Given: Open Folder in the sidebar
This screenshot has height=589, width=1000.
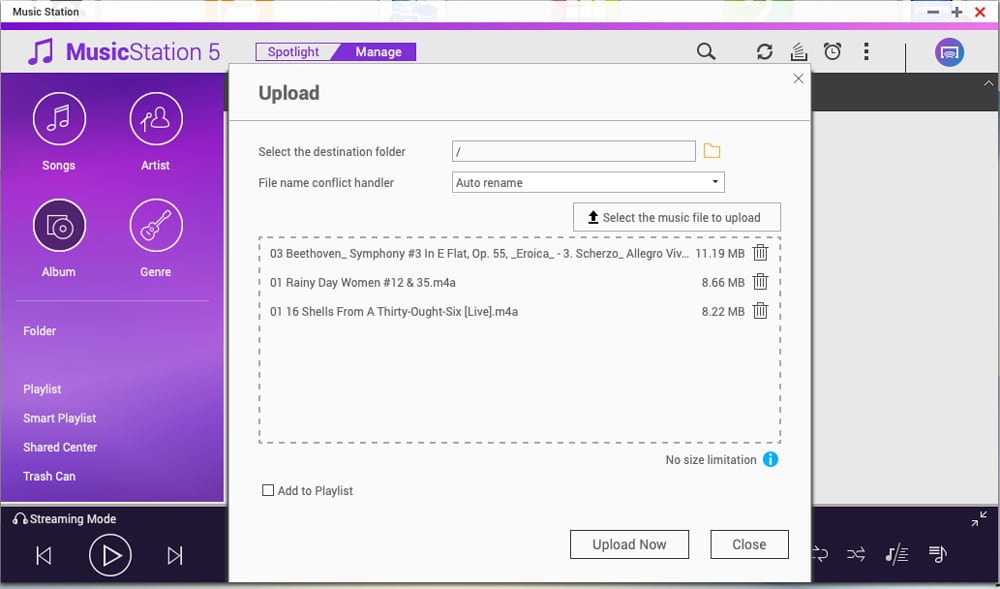Looking at the screenshot, I should [40, 331].
